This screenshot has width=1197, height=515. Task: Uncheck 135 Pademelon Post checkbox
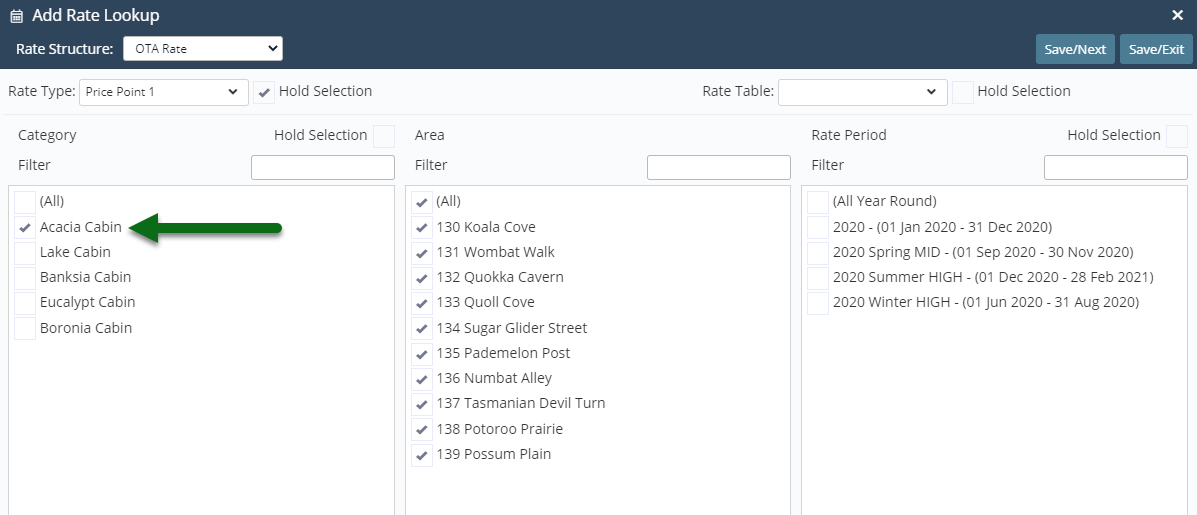(x=422, y=354)
